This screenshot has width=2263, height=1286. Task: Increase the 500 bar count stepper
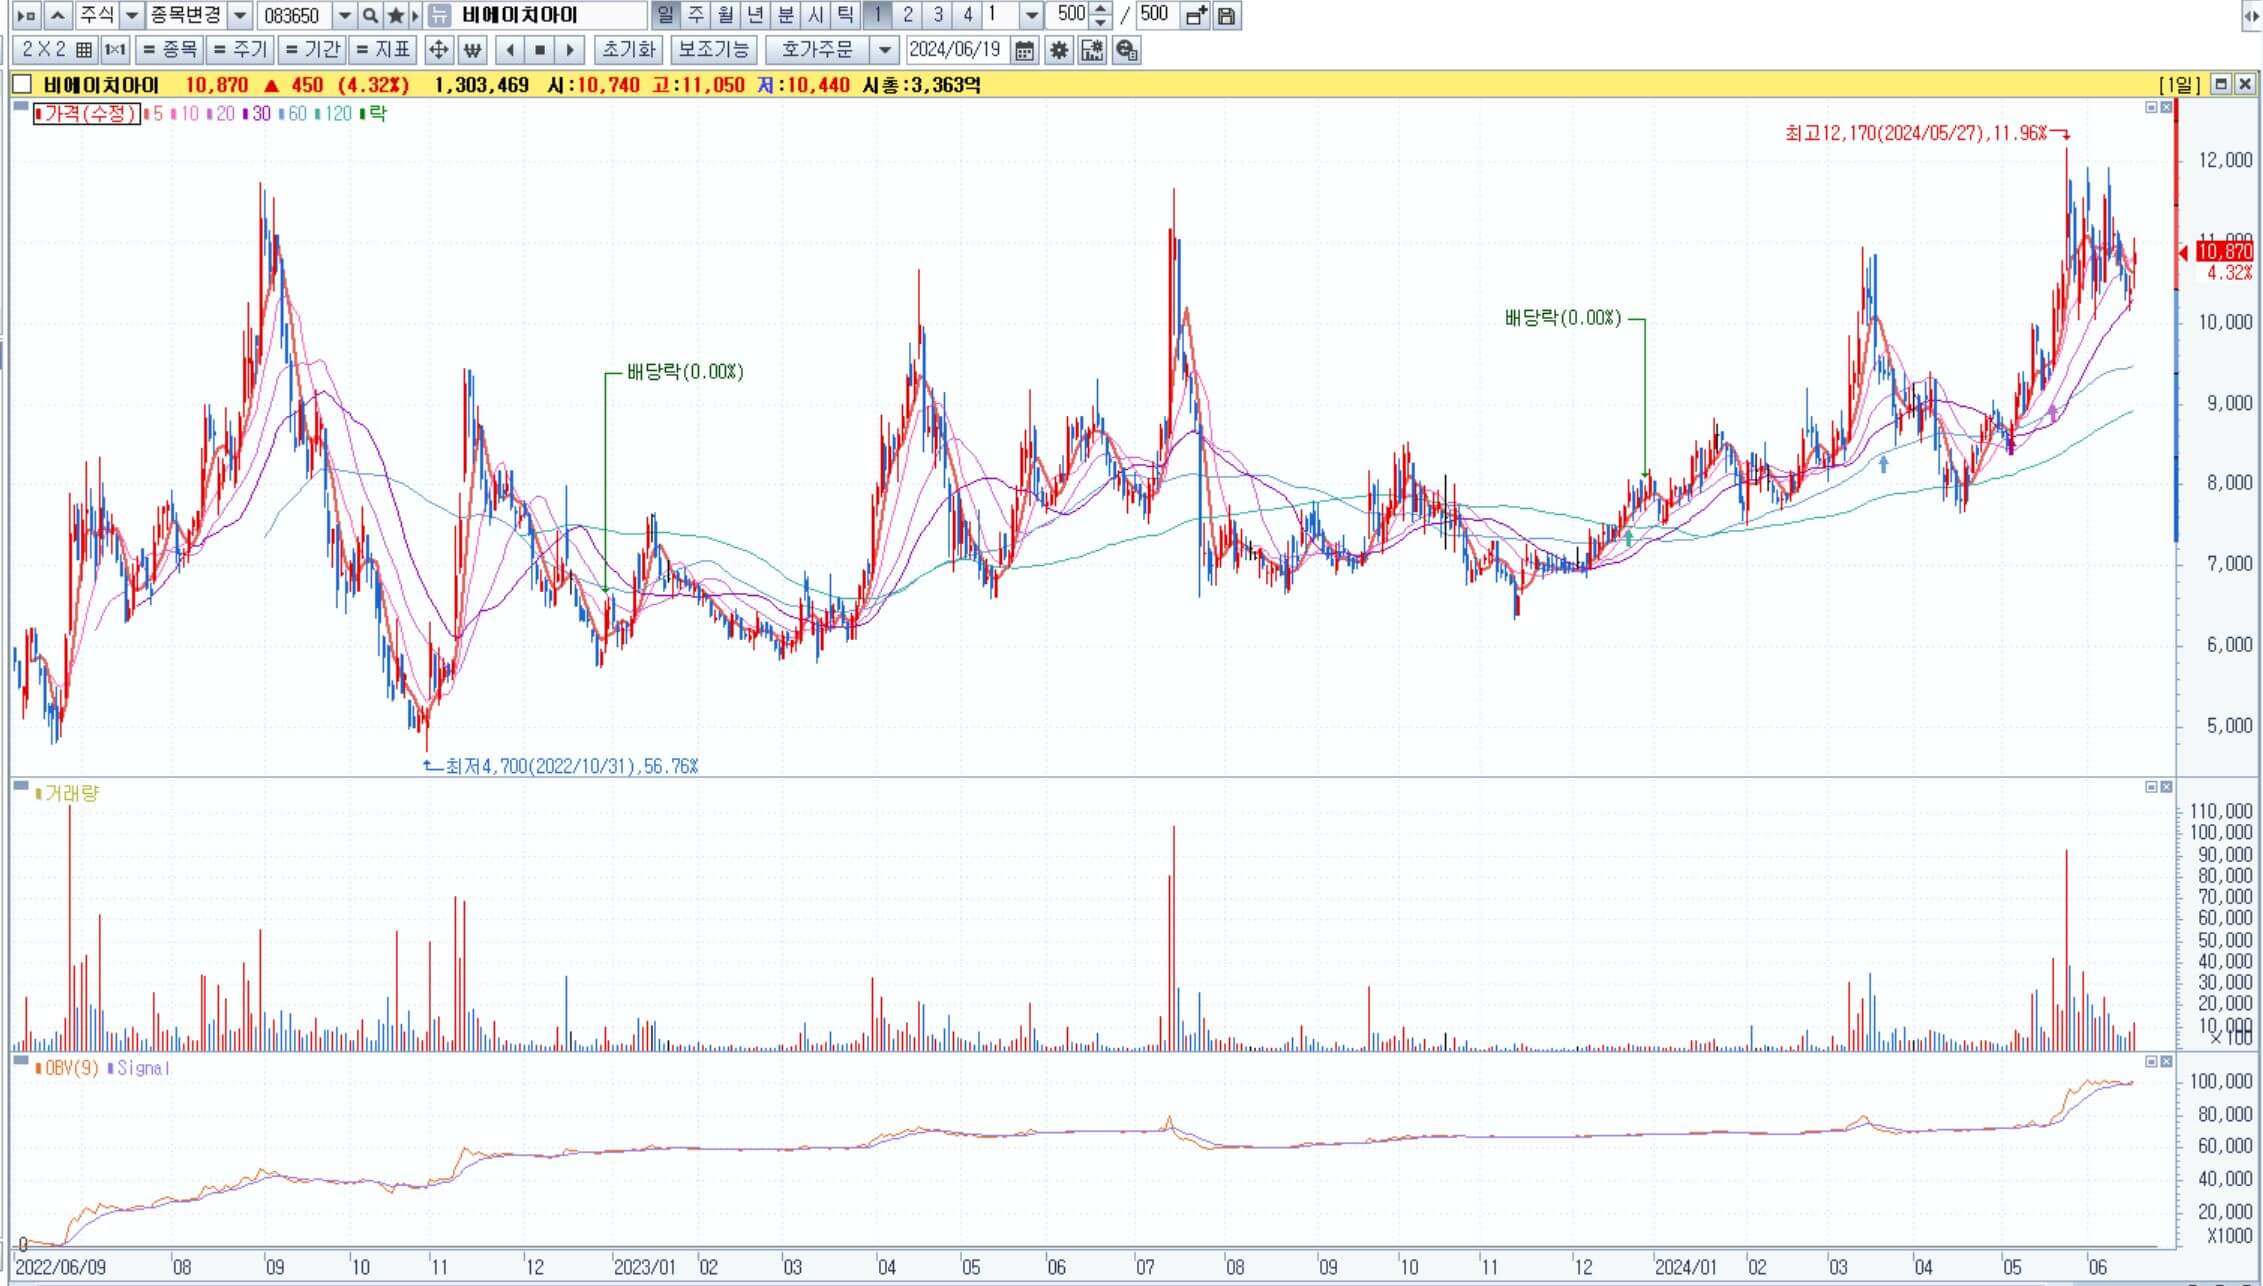(x=1100, y=9)
